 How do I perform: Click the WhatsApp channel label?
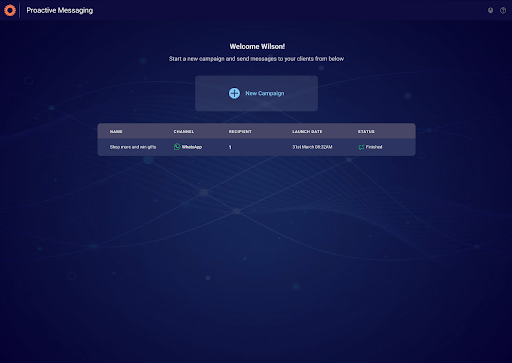pos(192,147)
